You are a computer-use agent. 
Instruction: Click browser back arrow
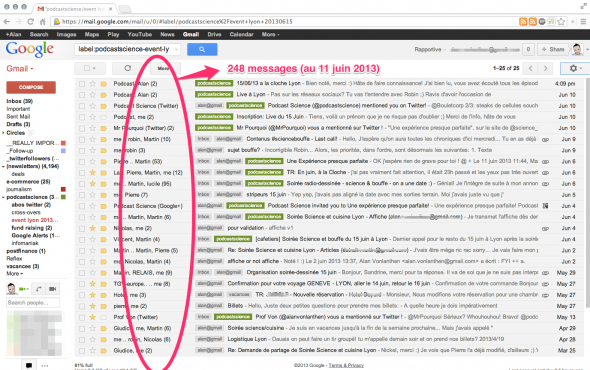(x=7, y=21)
